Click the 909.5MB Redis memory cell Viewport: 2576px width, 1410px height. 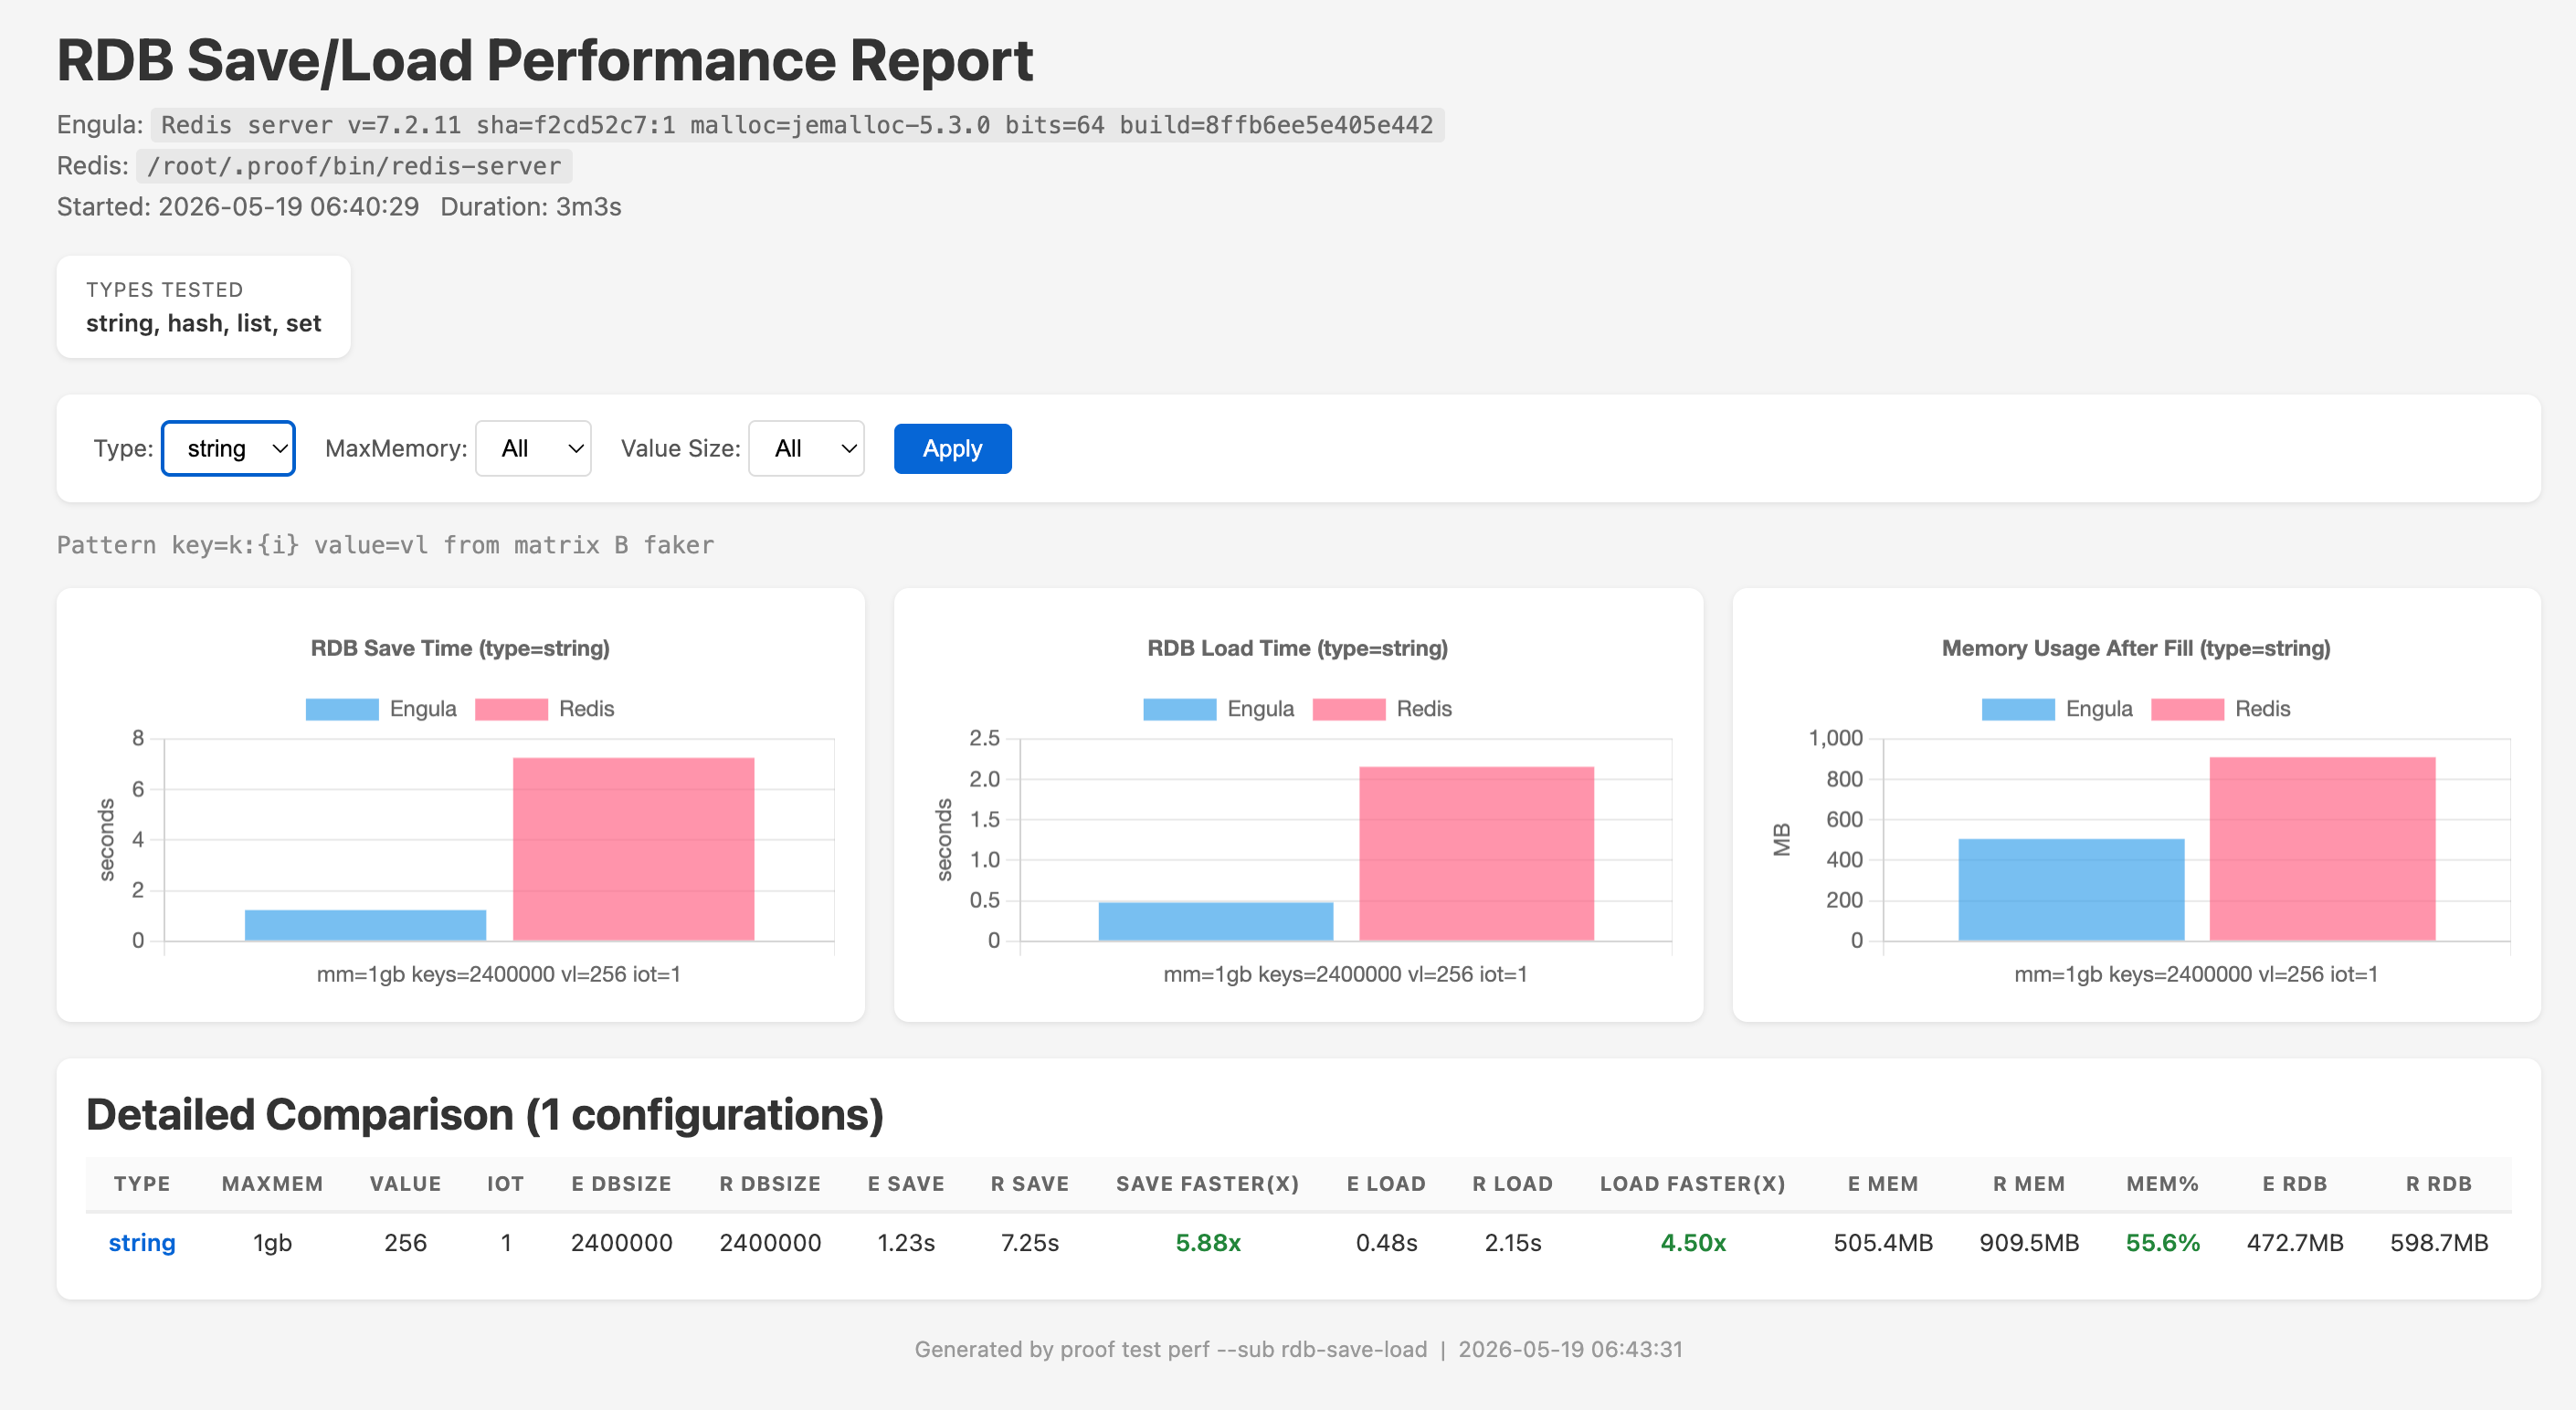click(2029, 1243)
